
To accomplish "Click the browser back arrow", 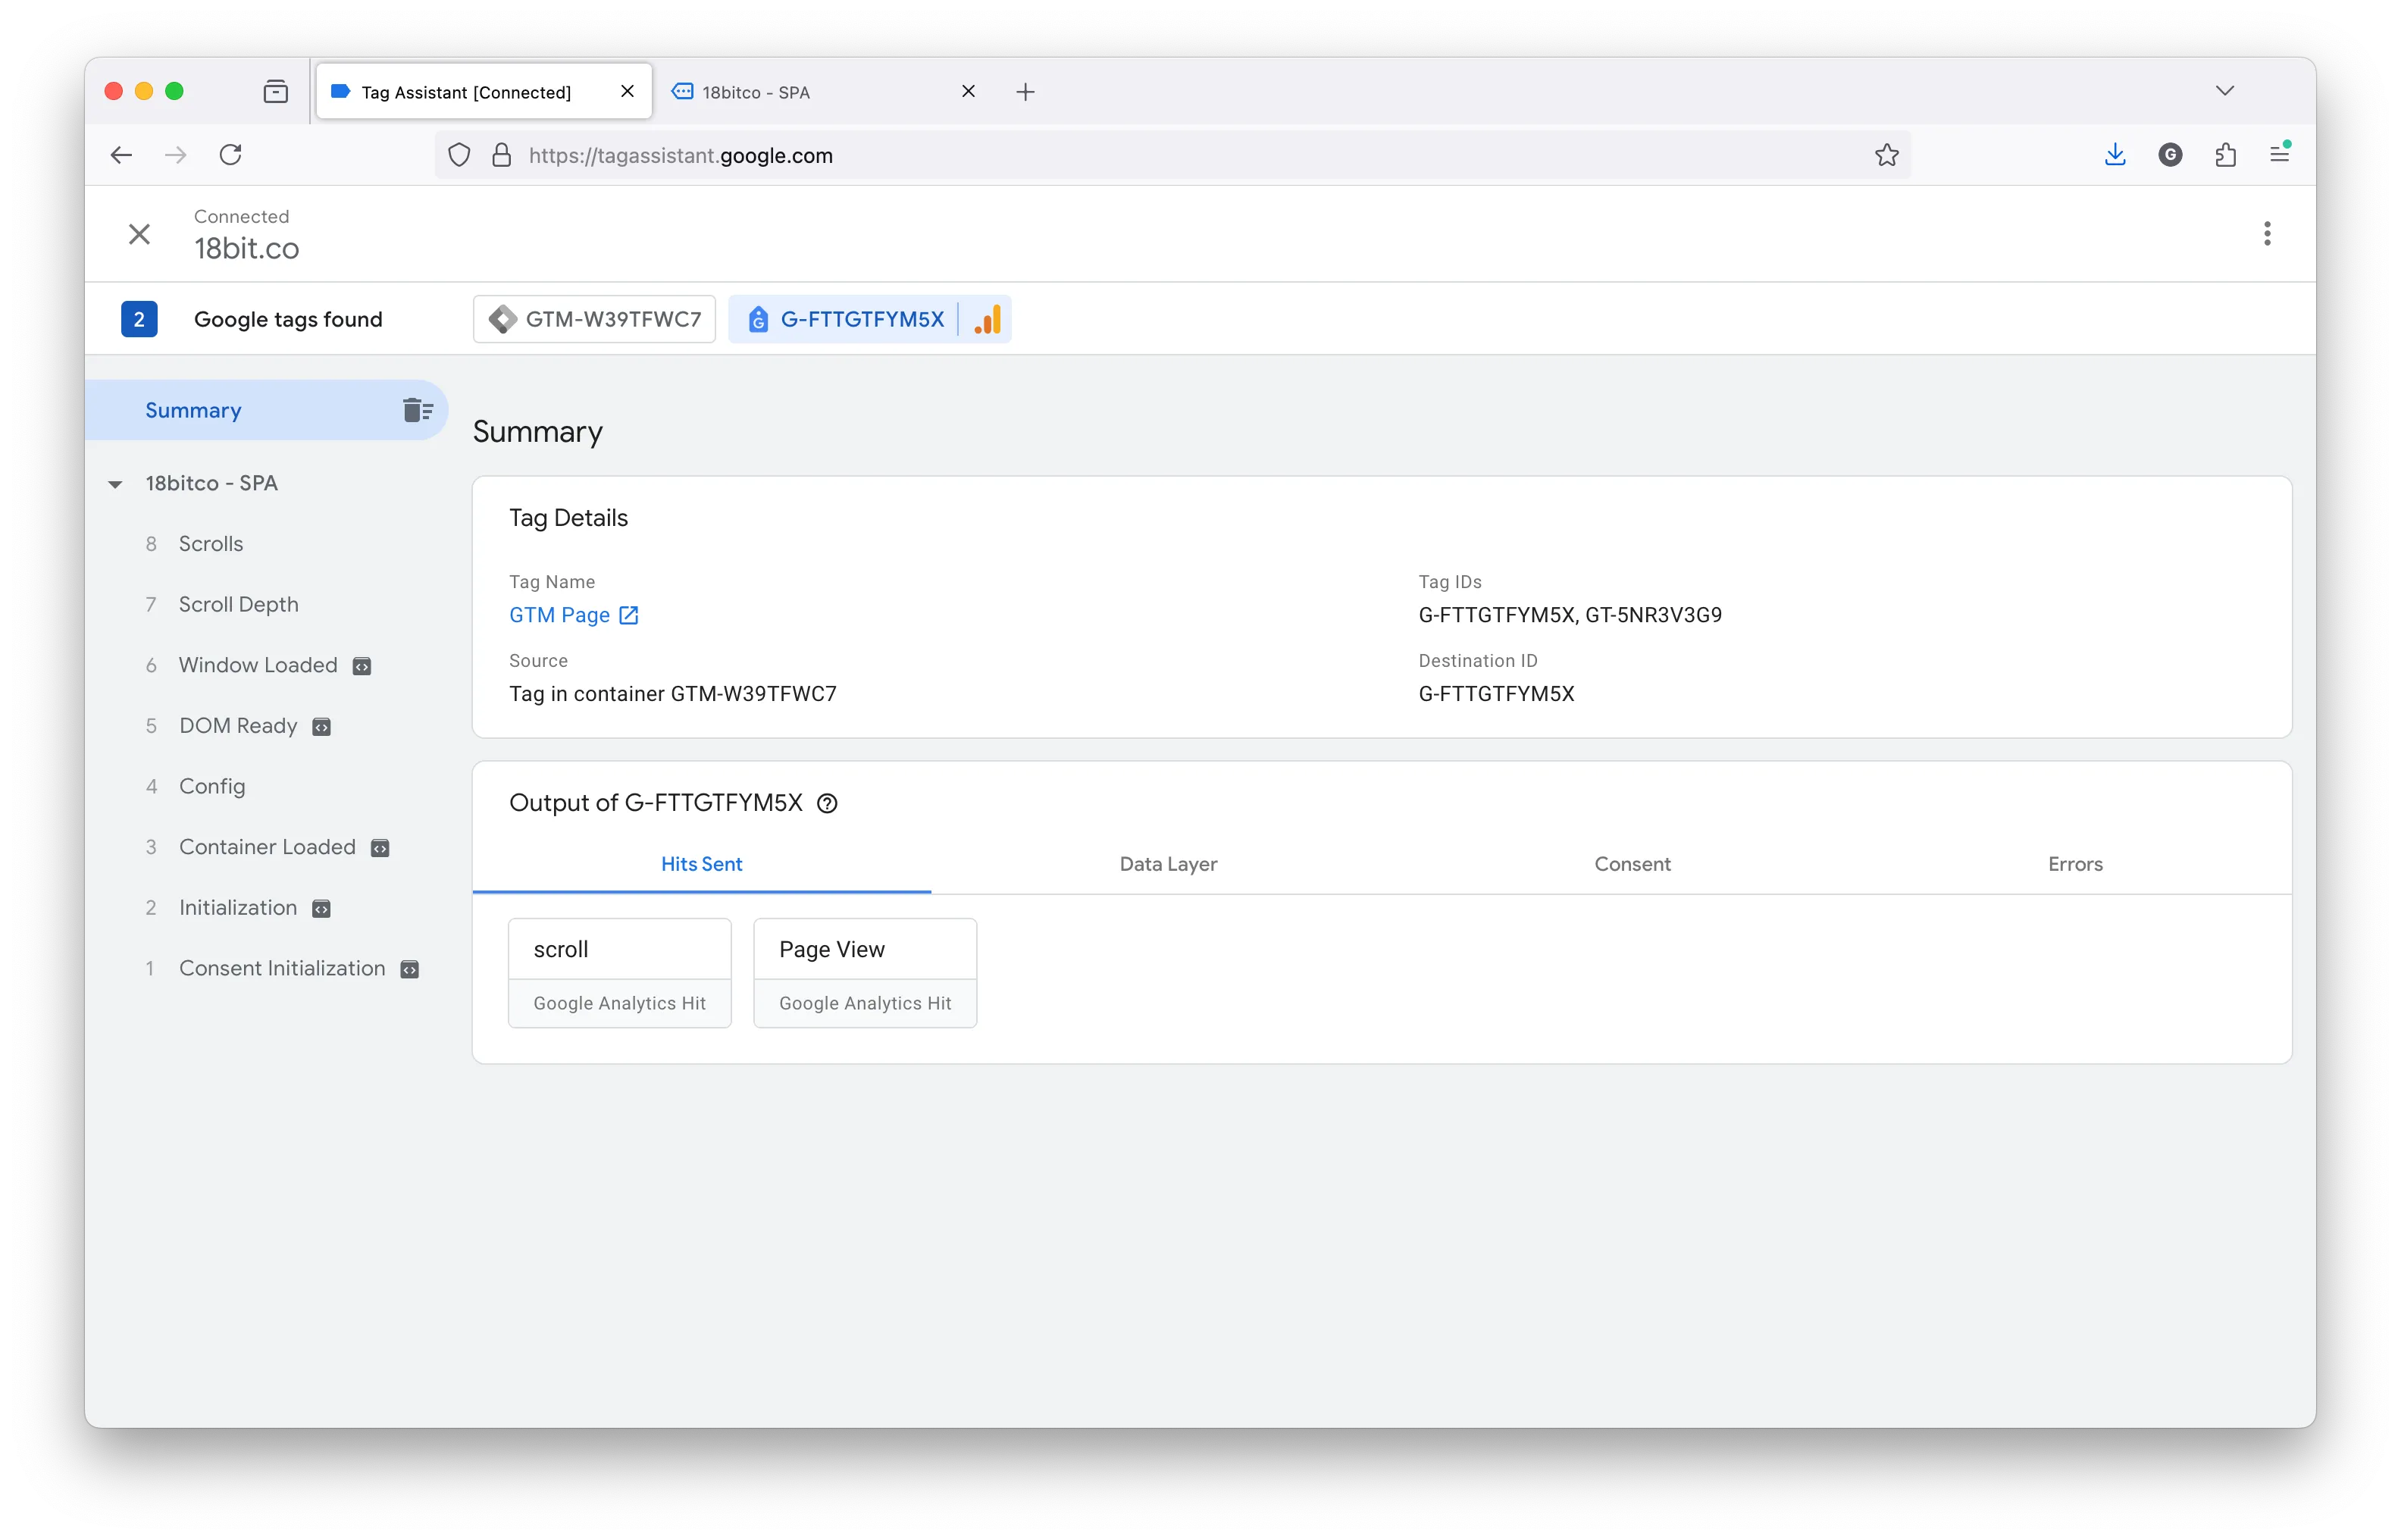I will pos(121,155).
